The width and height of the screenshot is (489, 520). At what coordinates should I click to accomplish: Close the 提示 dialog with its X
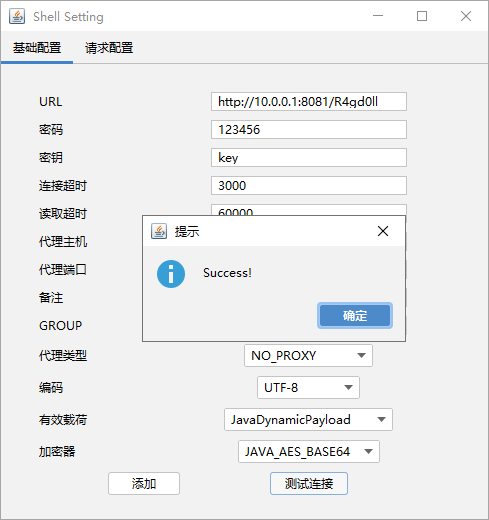tap(383, 231)
